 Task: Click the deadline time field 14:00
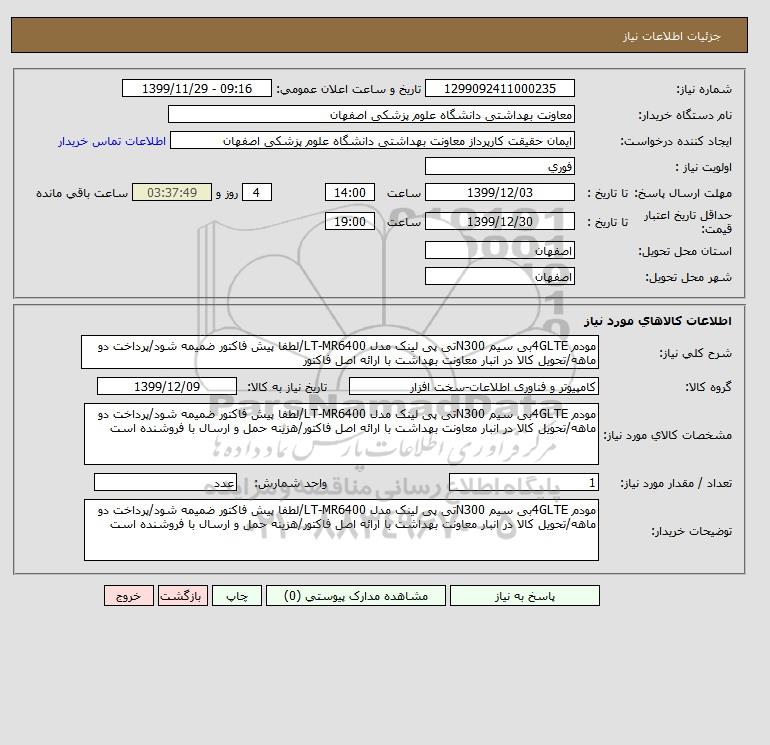[350, 193]
